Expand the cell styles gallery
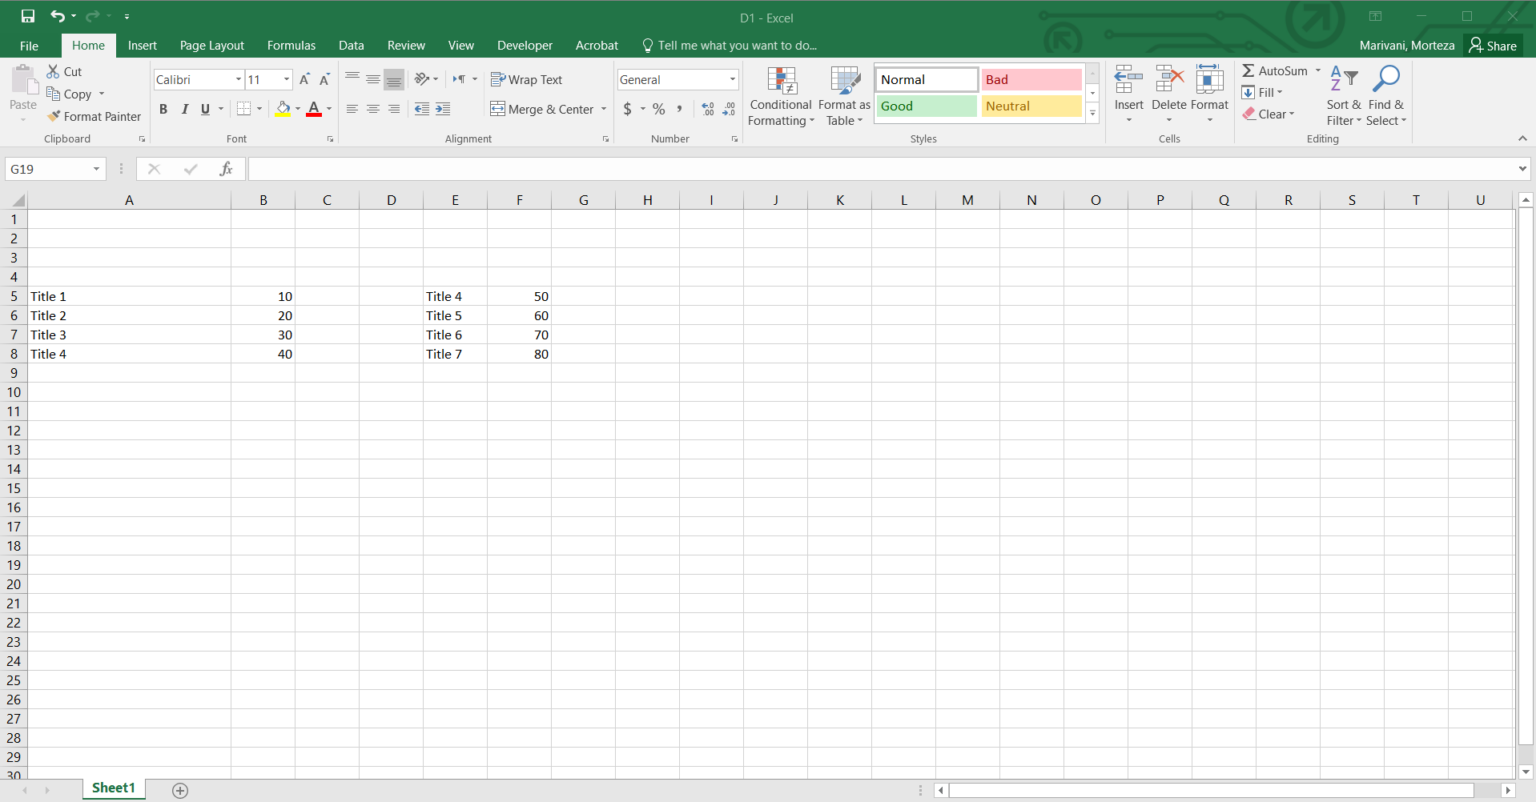Screen dimensions: 1536x802 1092,115
